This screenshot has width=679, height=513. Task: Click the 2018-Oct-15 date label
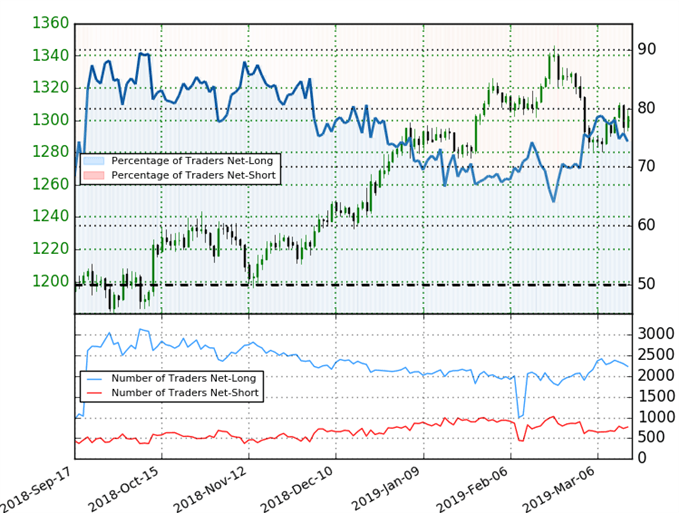pos(123,490)
